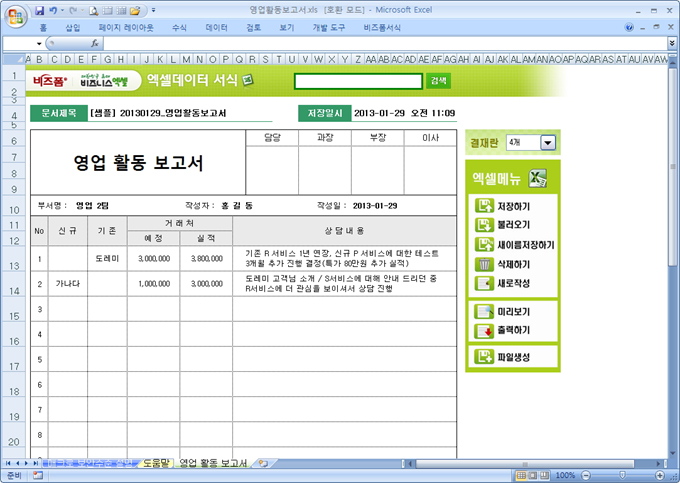This screenshot has height=483, width=680.
Task: Click the 새이름저장하기 save-as menu item
Action: tap(515, 245)
